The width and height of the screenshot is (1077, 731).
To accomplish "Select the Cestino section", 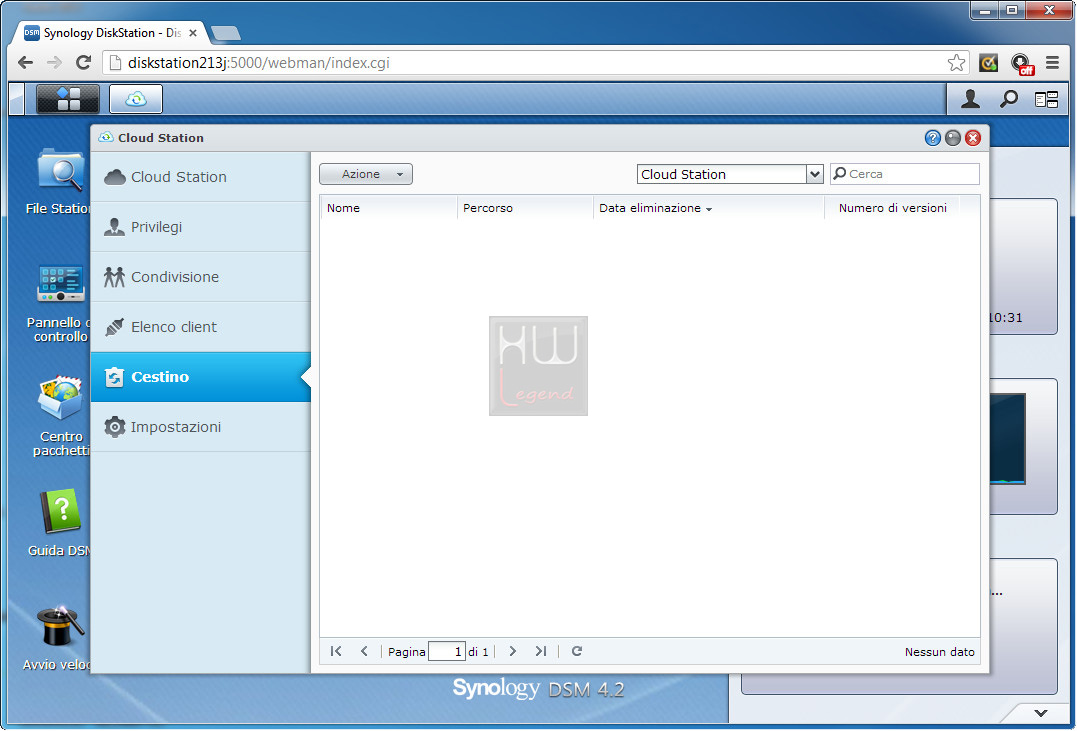I will (x=201, y=377).
